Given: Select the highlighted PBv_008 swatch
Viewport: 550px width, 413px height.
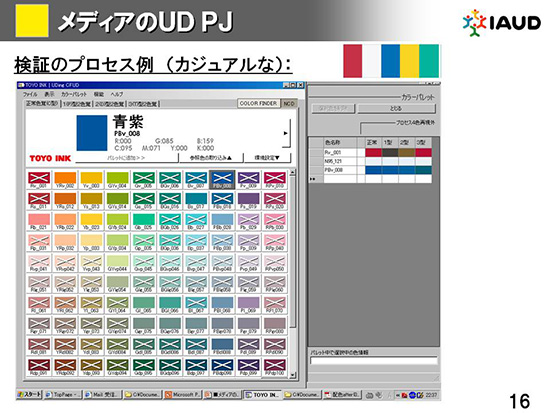Looking at the screenshot, I should [222, 180].
